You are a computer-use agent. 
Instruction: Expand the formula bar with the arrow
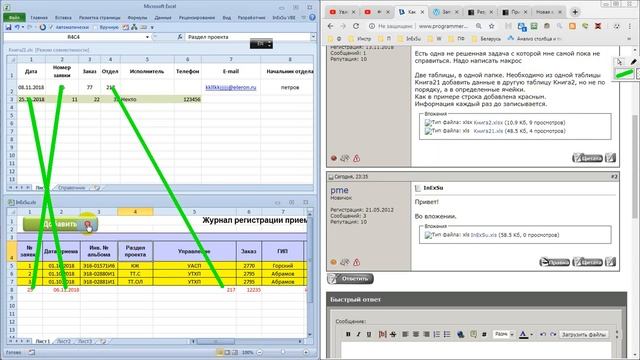(x=313, y=37)
